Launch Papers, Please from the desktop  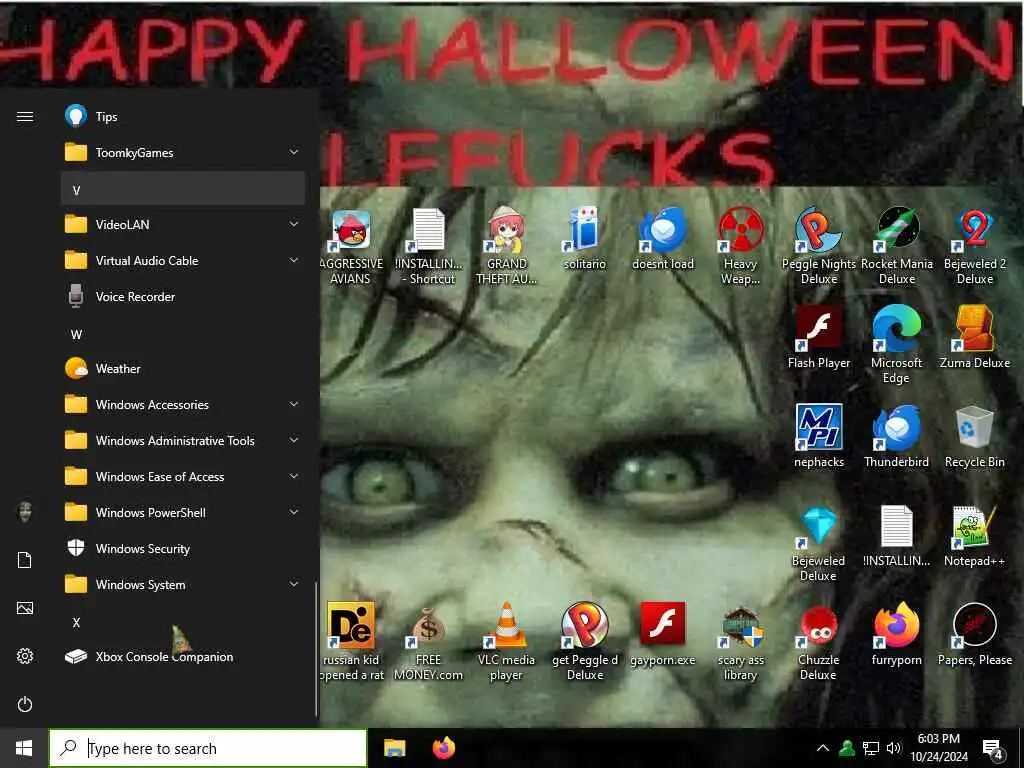(975, 635)
